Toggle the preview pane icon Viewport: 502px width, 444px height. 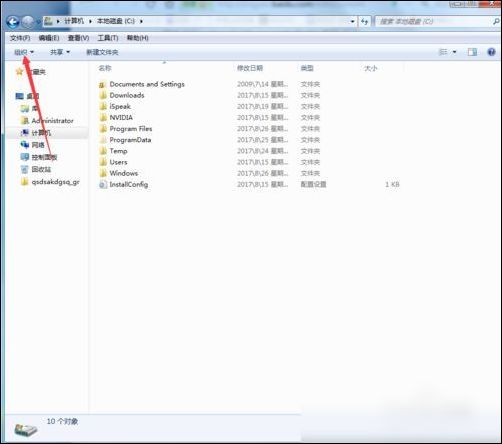pyautogui.click(x=472, y=52)
